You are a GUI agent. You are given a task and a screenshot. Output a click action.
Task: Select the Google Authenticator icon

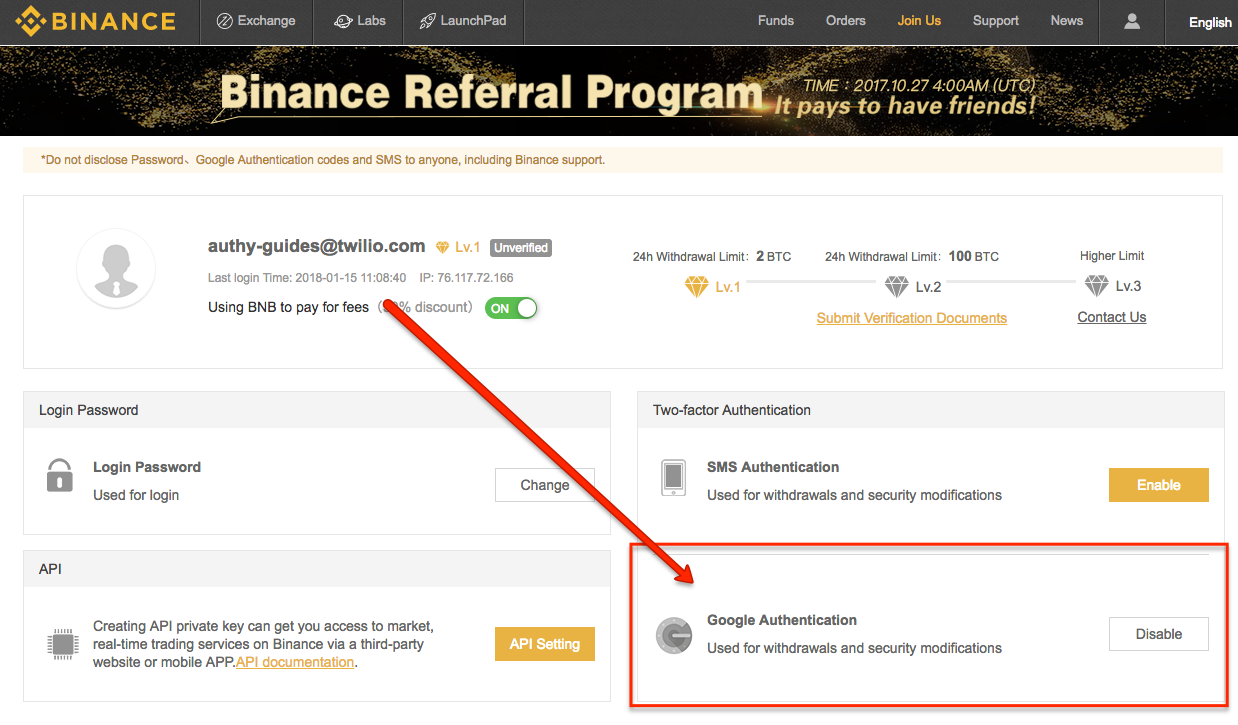click(x=673, y=635)
